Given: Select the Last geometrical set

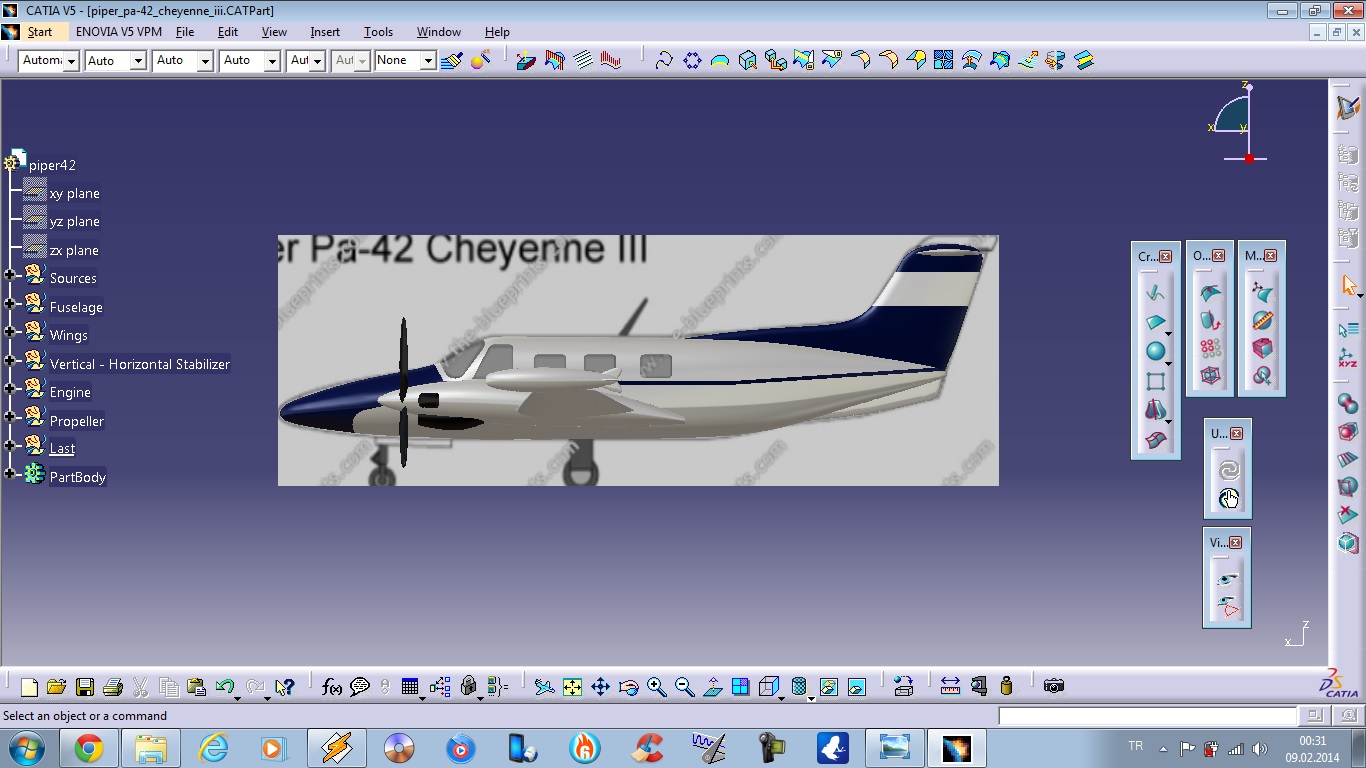Looking at the screenshot, I should (62, 448).
